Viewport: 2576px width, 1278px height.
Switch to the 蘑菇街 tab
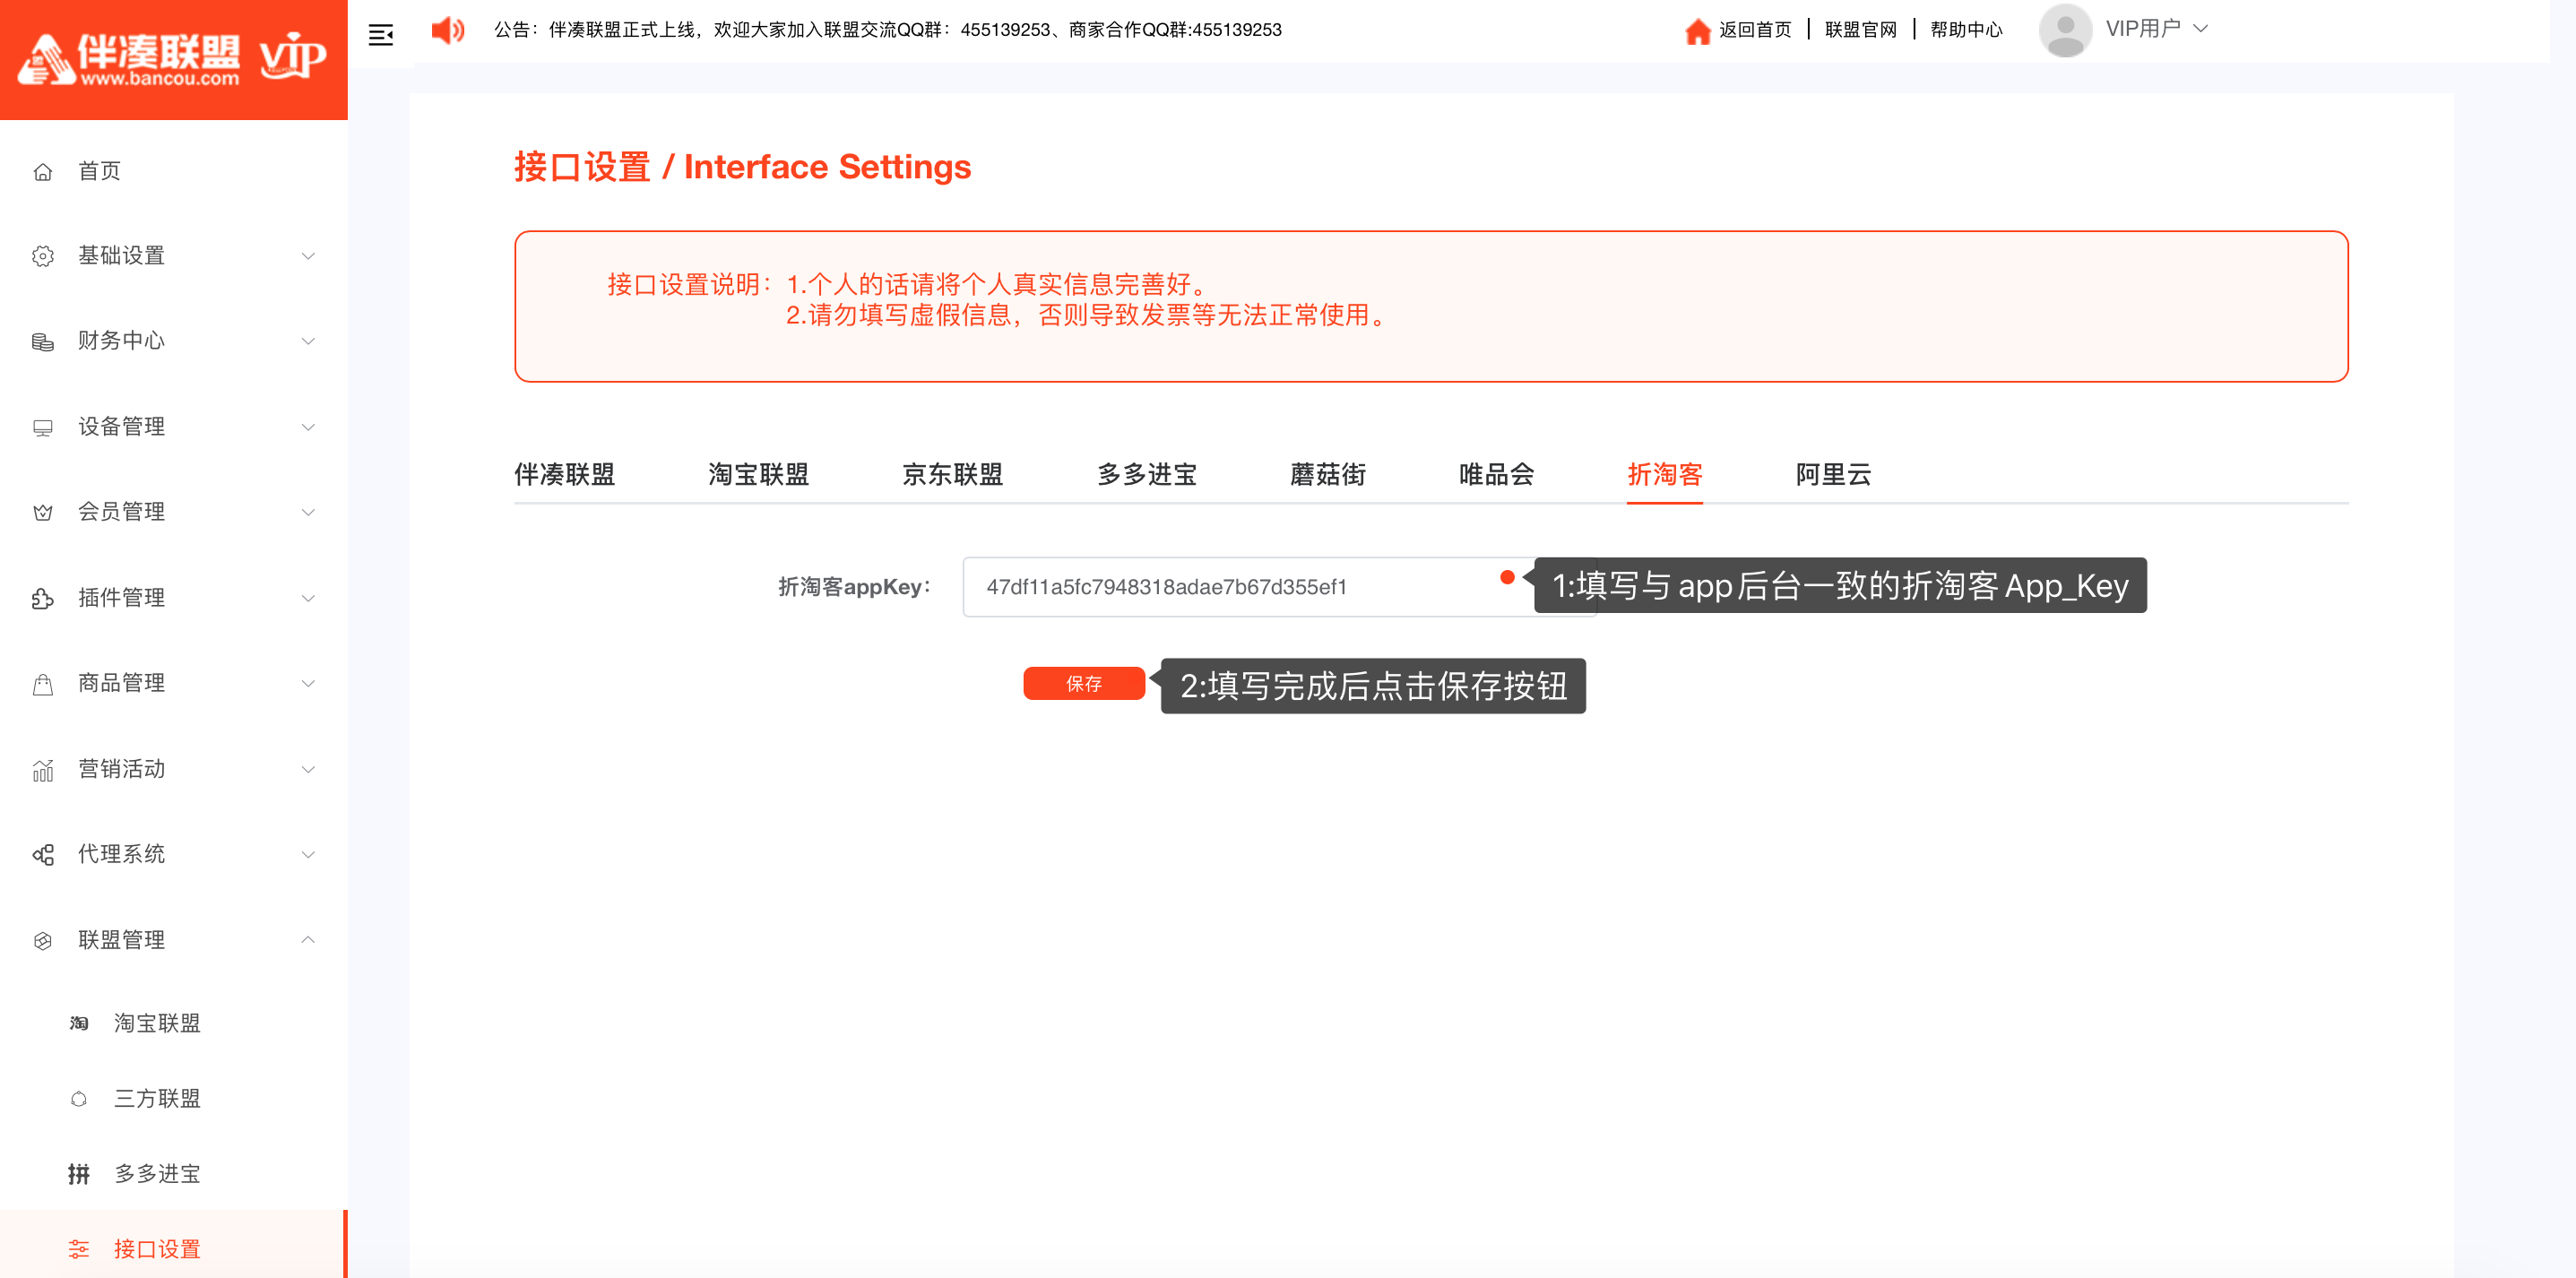[x=1328, y=475]
